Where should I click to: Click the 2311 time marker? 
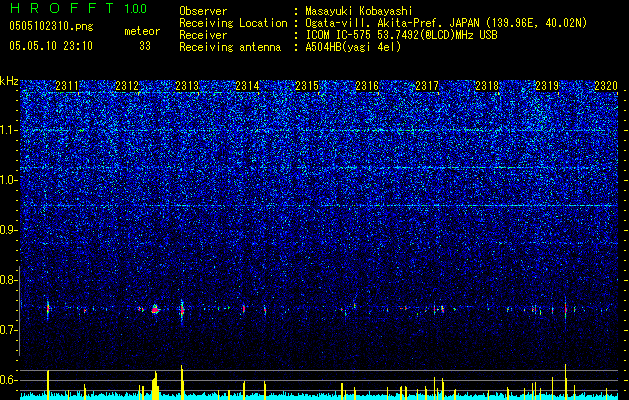pyautogui.click(x=67, y=86)
